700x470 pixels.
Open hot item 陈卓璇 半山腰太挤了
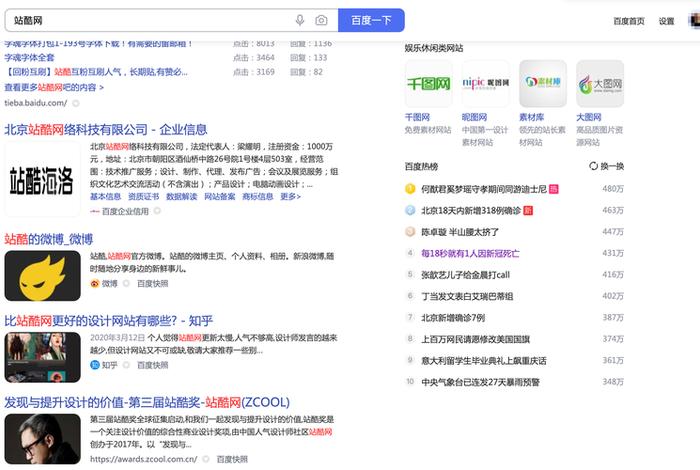pyautogui.click(x=460, y=232)
